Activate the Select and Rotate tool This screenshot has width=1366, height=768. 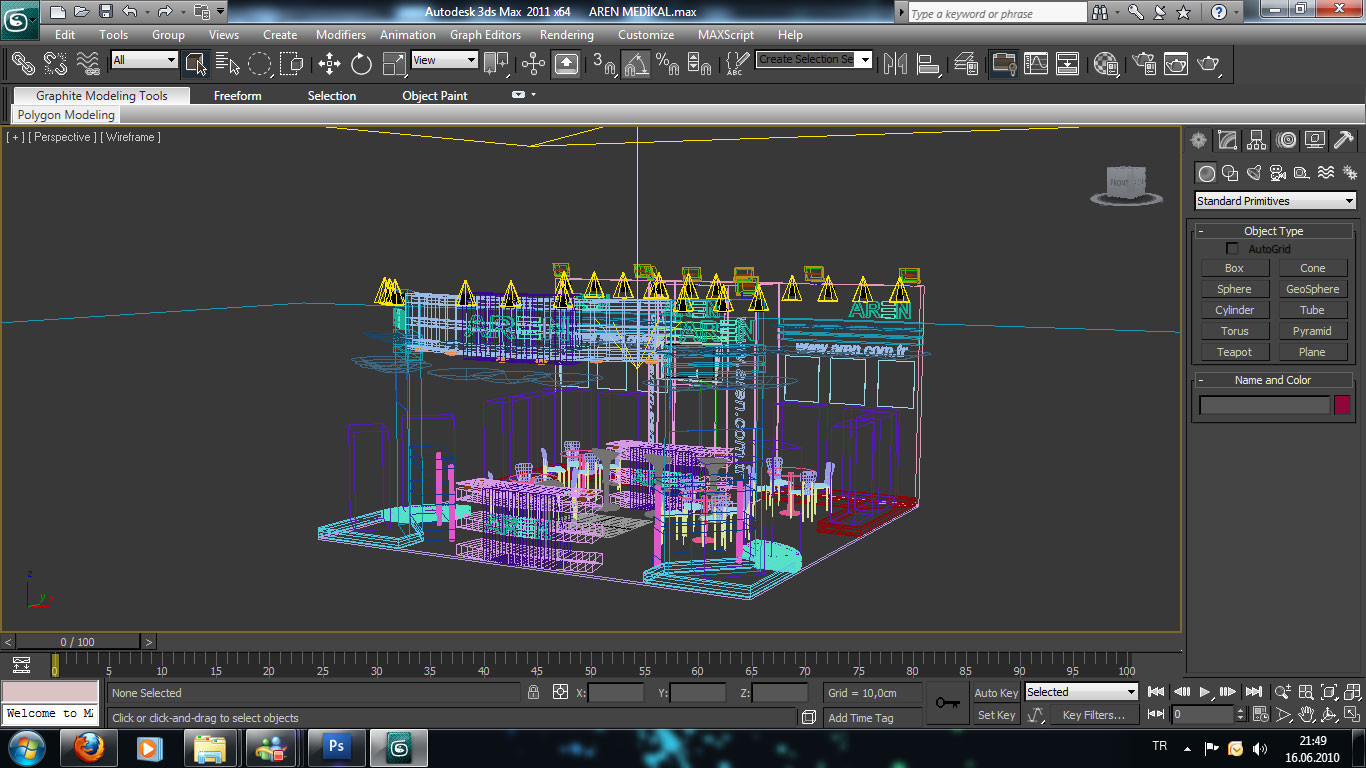(x=361, y=64)
